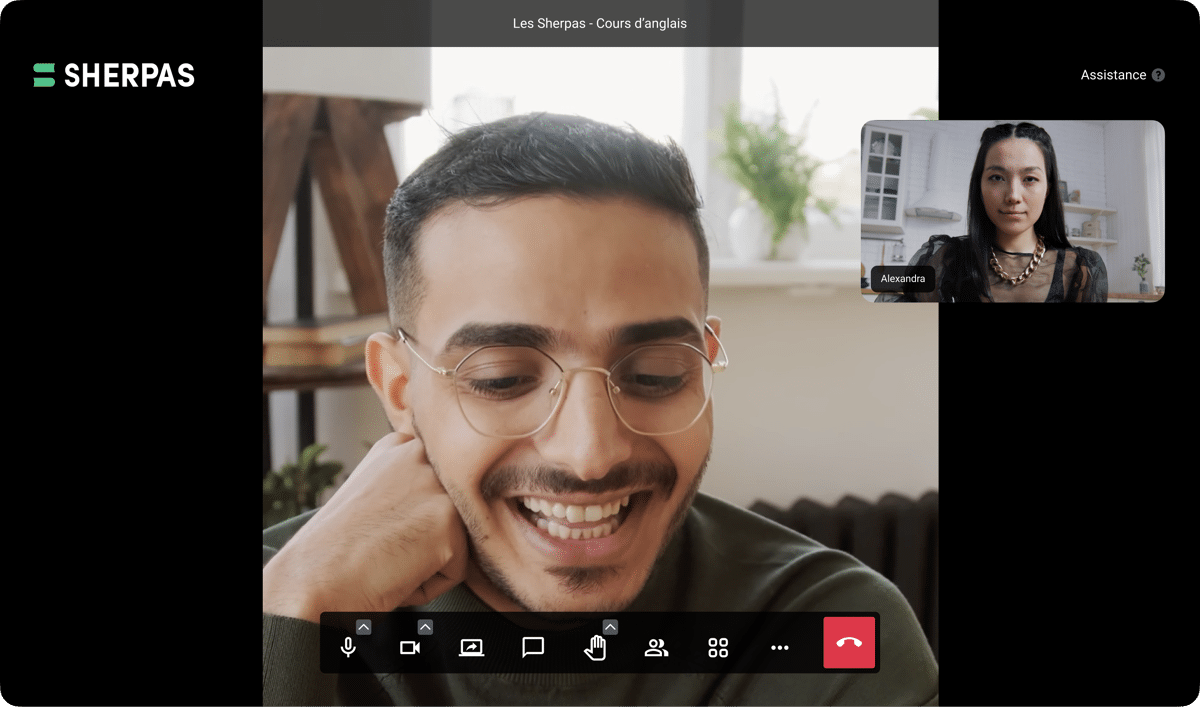
Task: Click the Assistance link
Action: (x=1113, y=75)
